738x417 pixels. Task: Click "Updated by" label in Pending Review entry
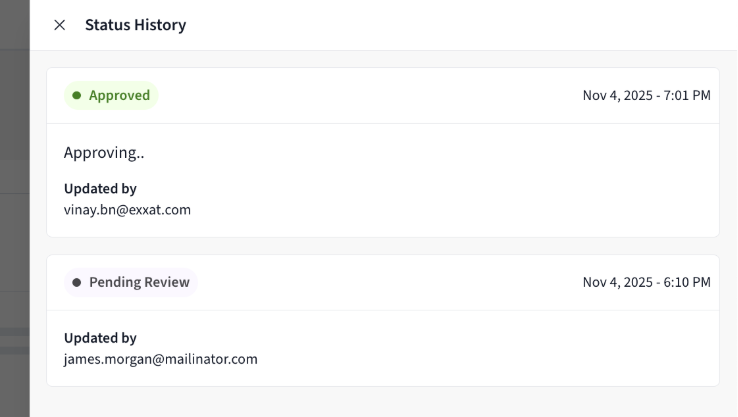100,338
